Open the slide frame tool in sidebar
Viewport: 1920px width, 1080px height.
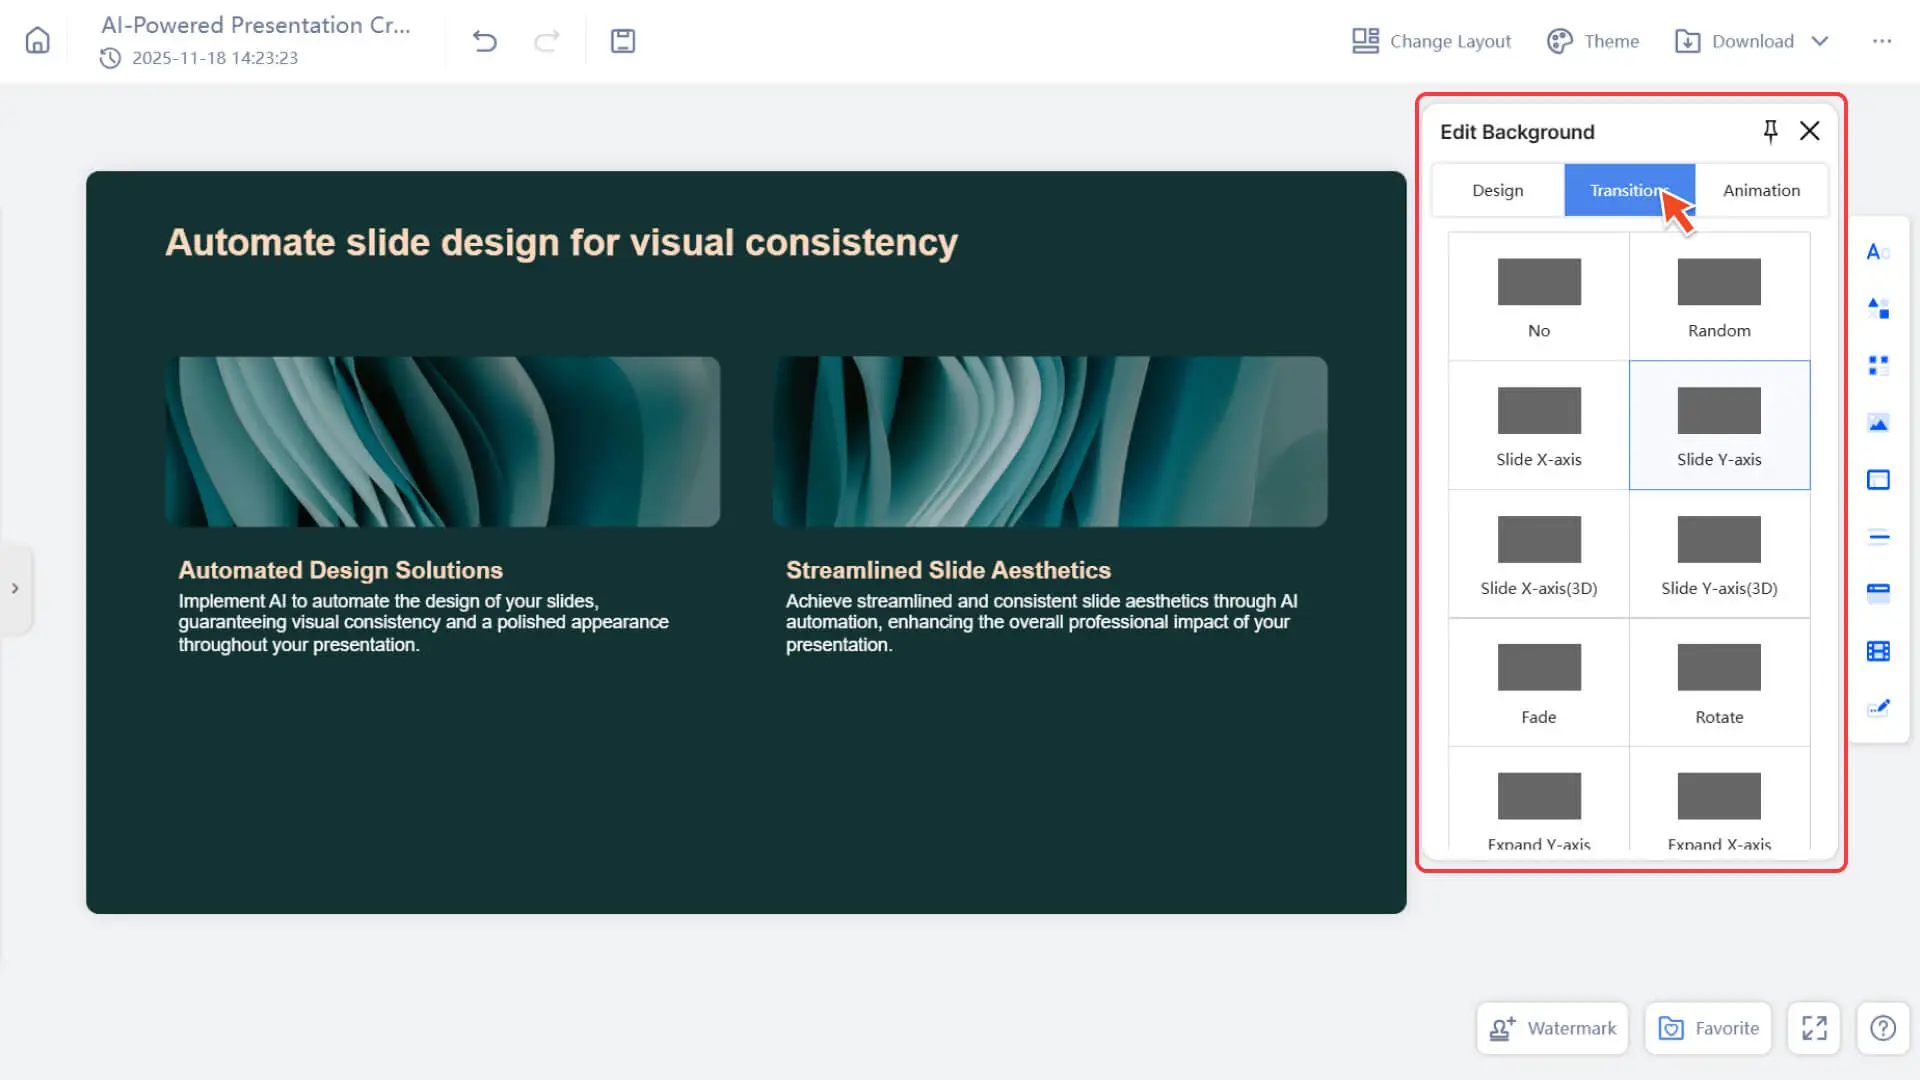1878,480
